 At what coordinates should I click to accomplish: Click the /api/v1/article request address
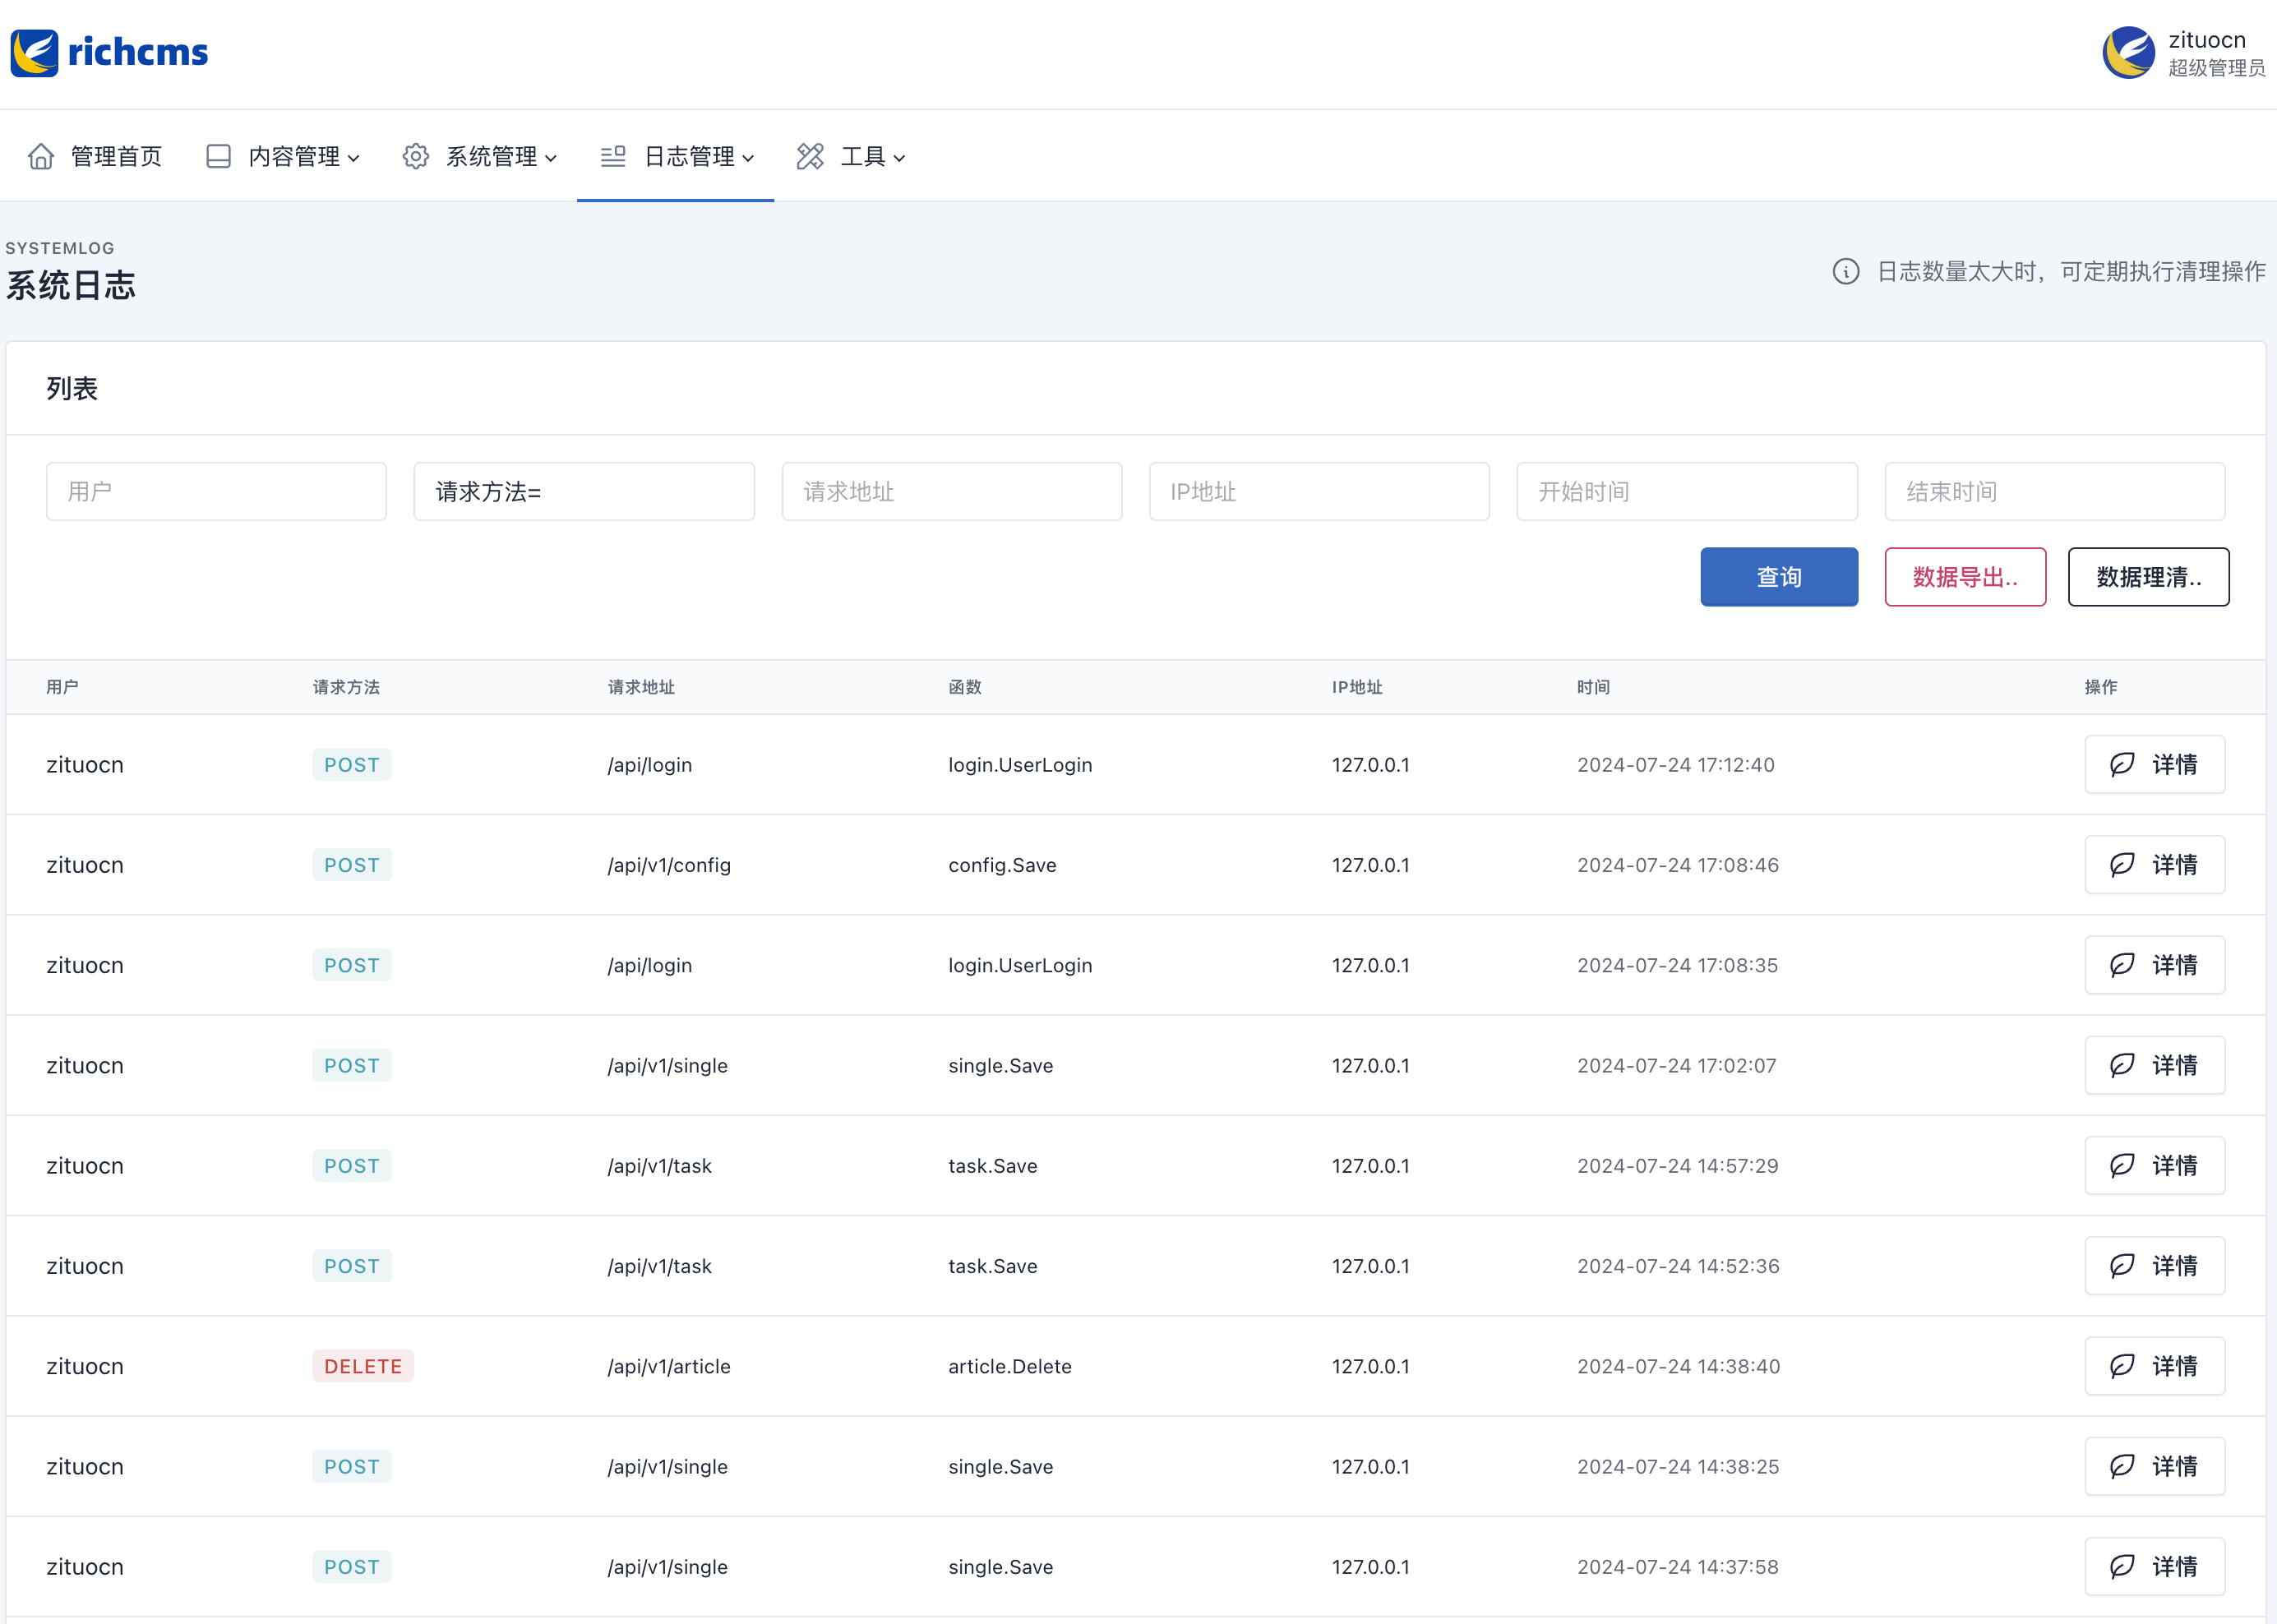(669, 1366)
